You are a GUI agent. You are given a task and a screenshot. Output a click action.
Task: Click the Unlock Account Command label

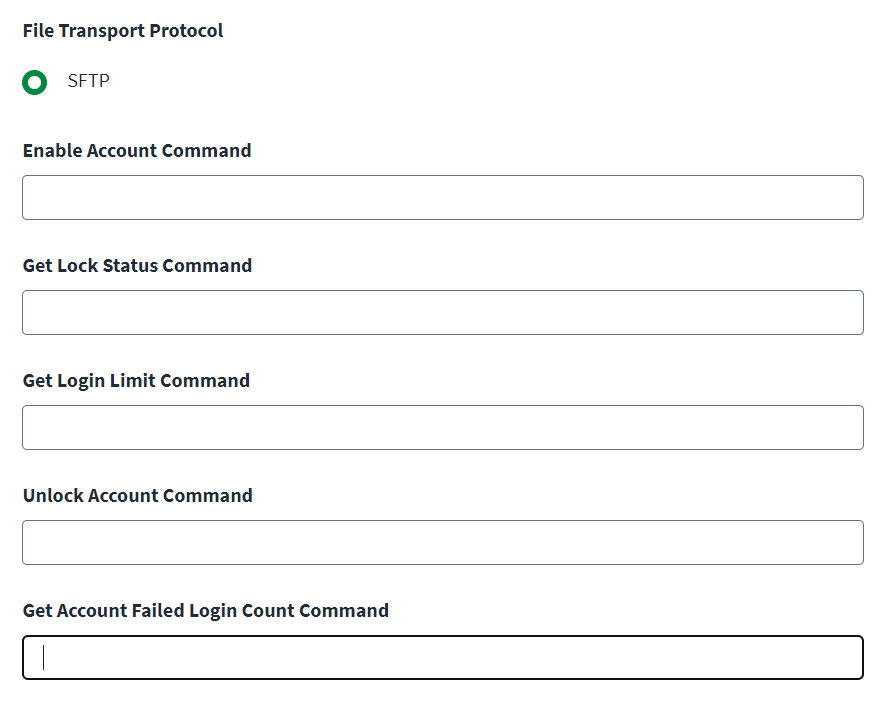[x=138, y=496]
